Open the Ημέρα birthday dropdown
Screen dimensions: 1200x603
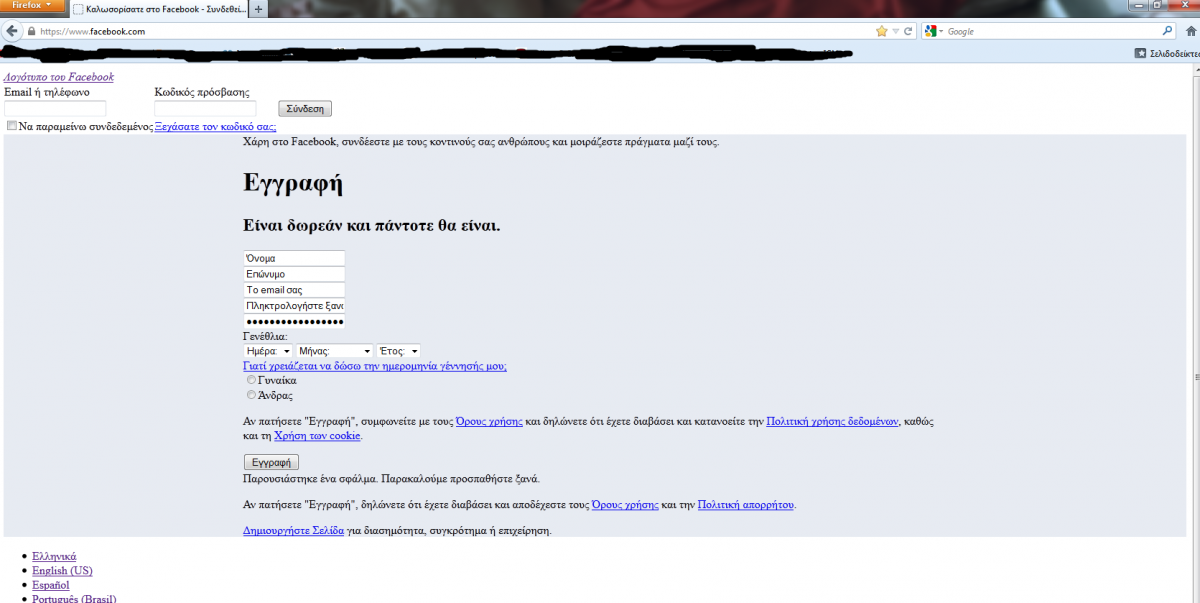[268, 351]
